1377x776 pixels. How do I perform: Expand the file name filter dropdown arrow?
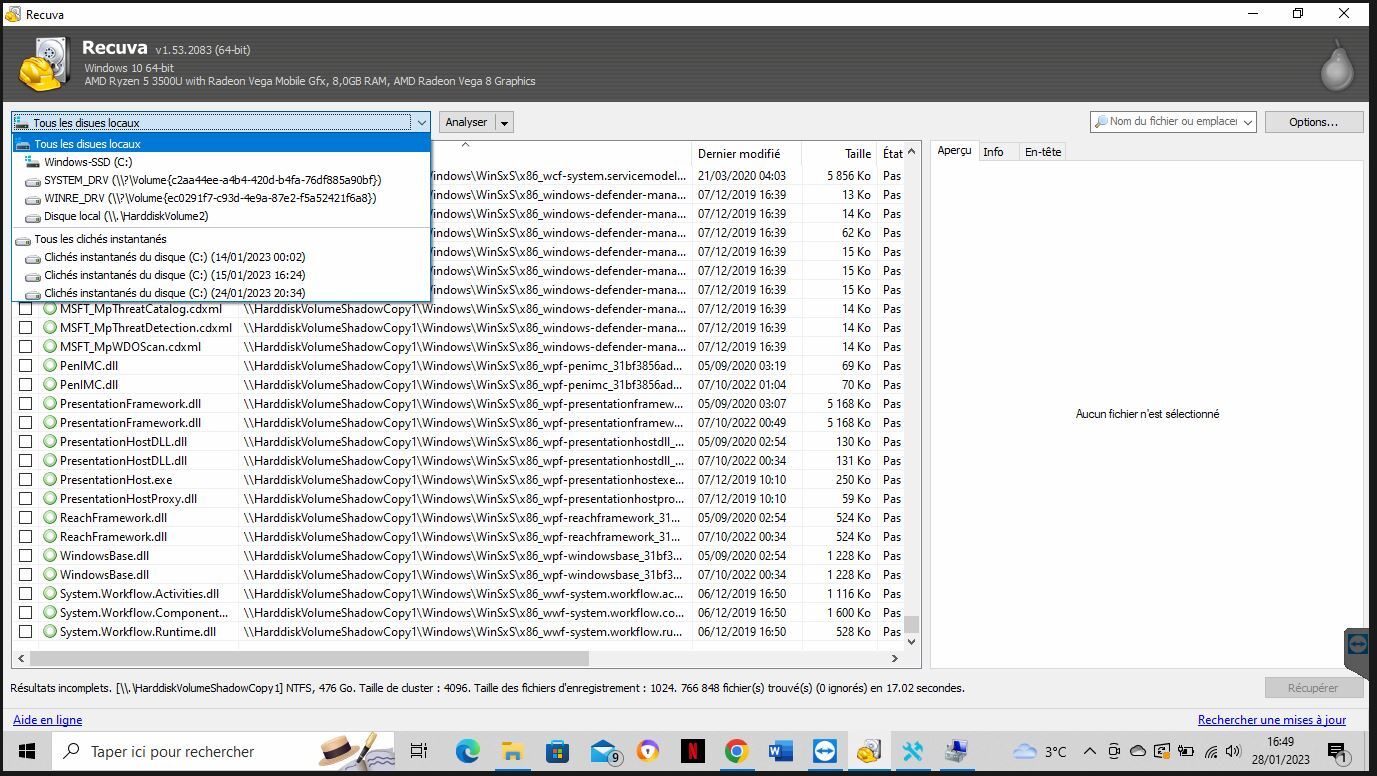1248,122
